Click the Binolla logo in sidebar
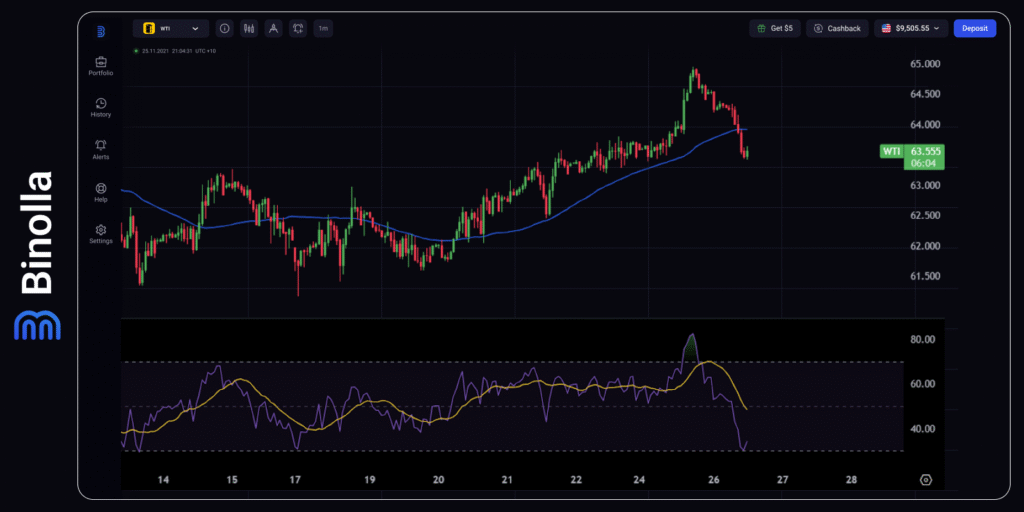Screen dimensions: 1024x512 (x=101, y=31)
